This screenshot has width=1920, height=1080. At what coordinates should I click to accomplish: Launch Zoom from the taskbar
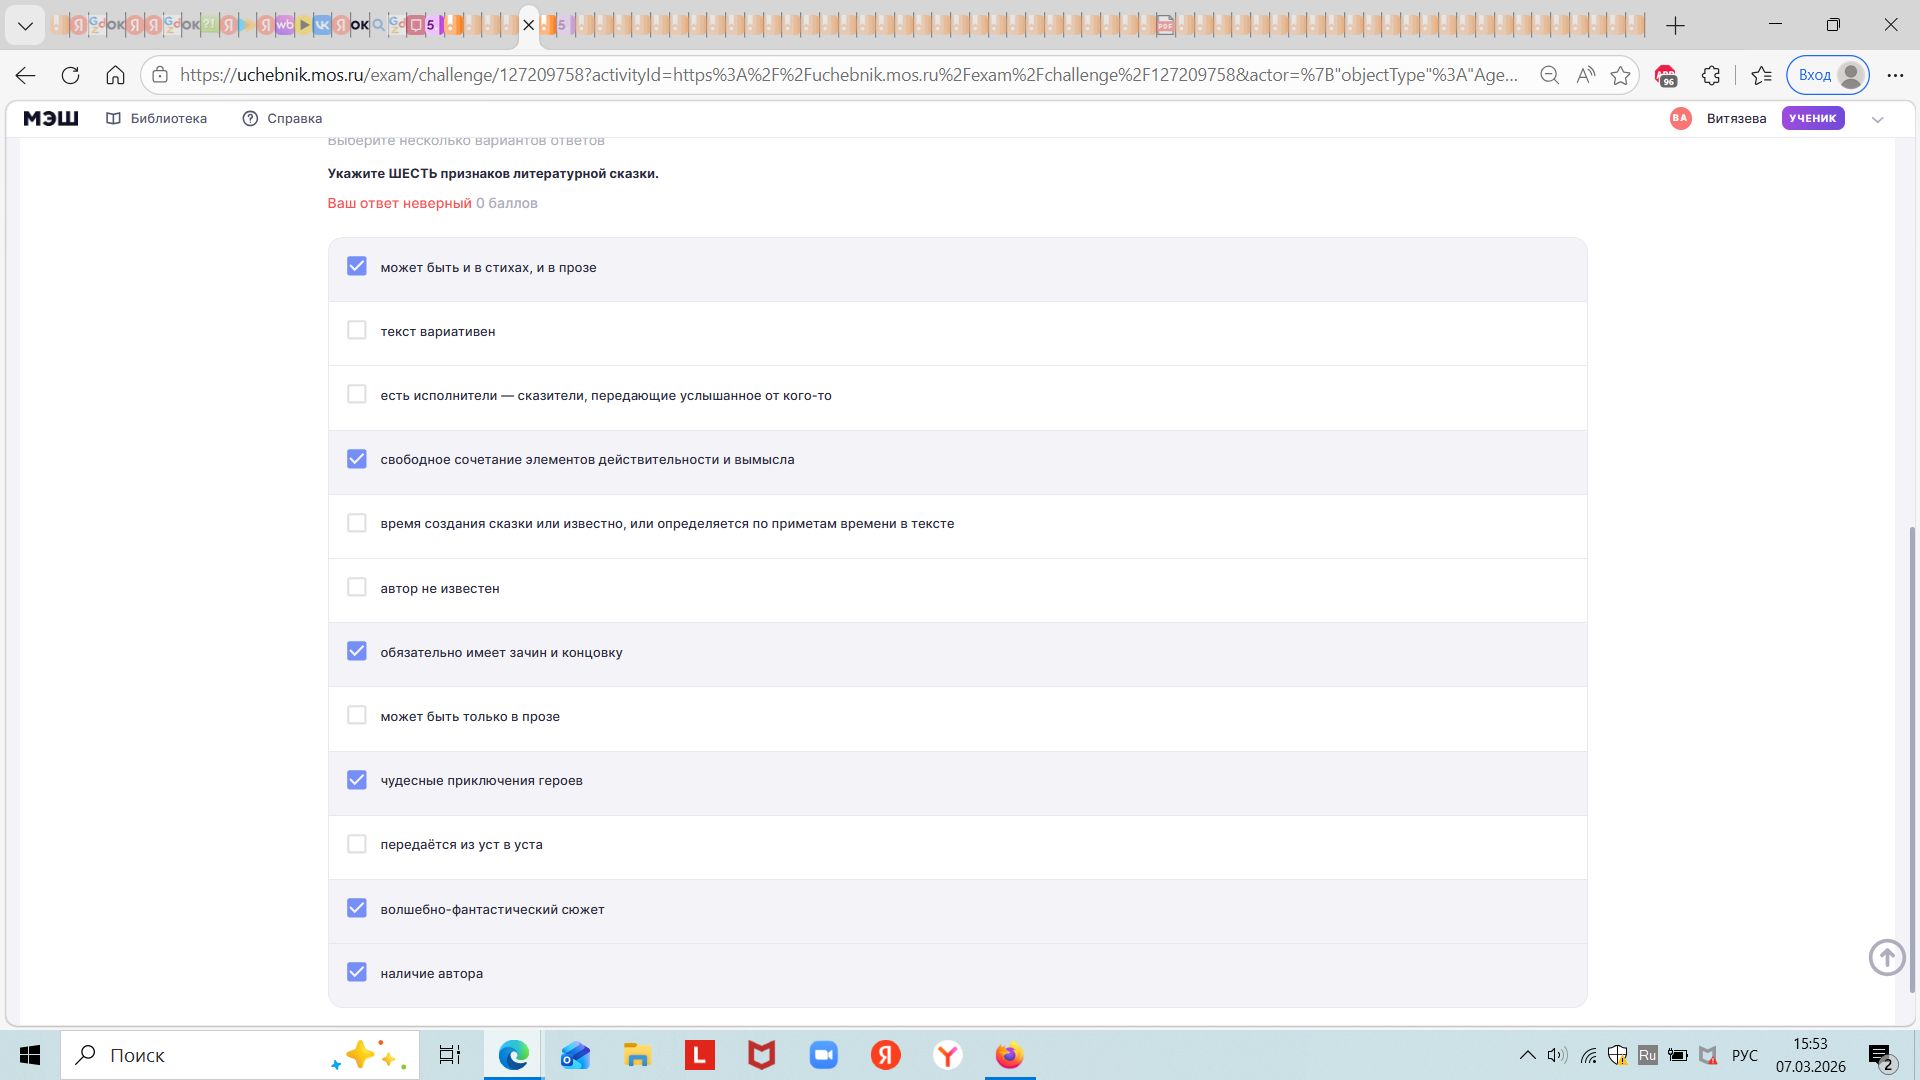coord(823,1055)
